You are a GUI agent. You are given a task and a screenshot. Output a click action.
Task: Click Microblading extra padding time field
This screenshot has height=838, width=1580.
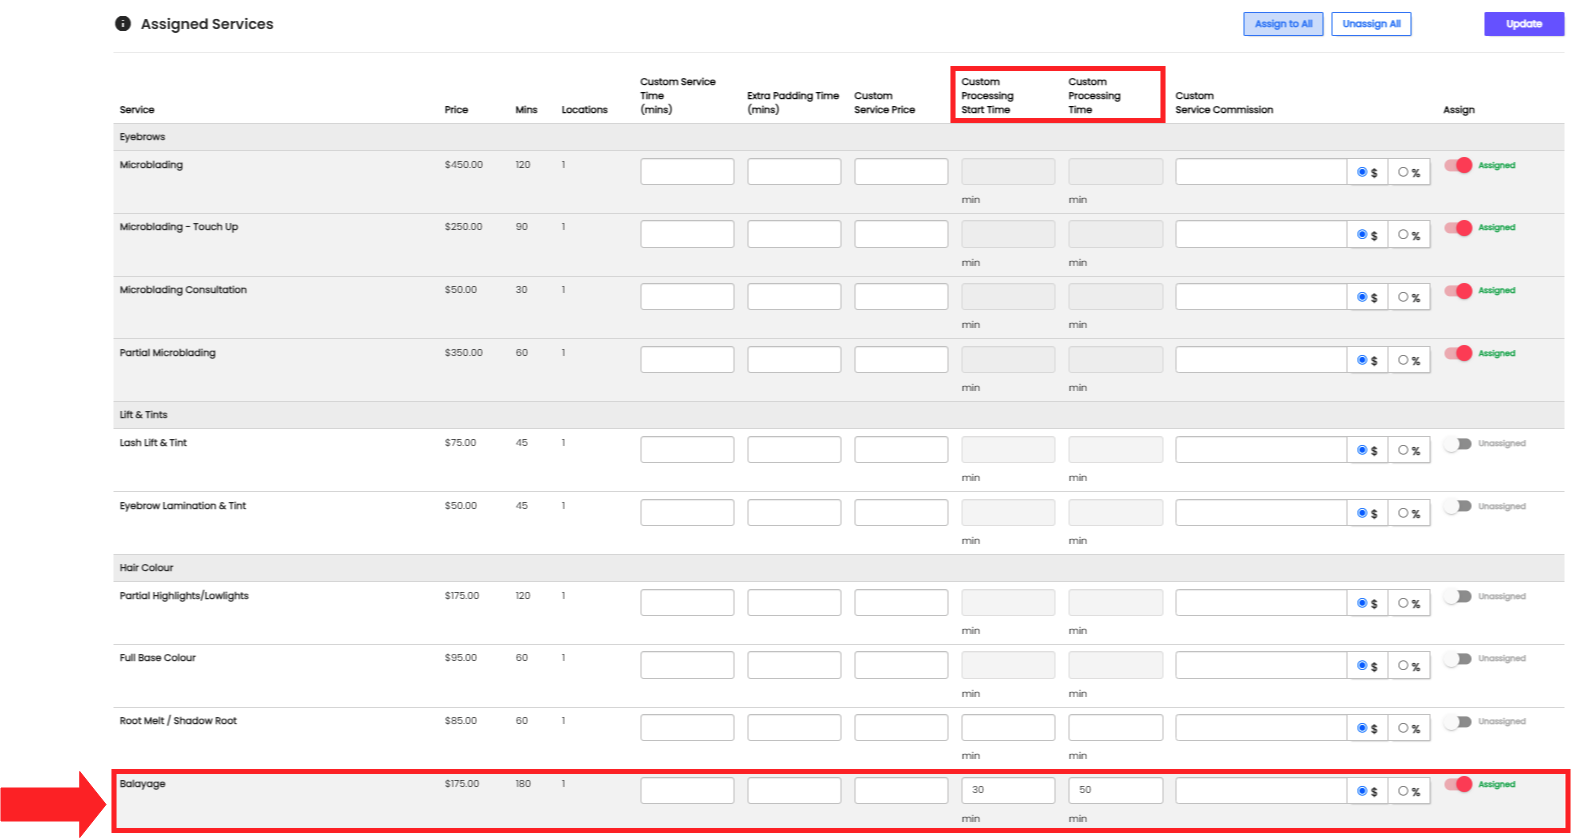tap(794, 172)
